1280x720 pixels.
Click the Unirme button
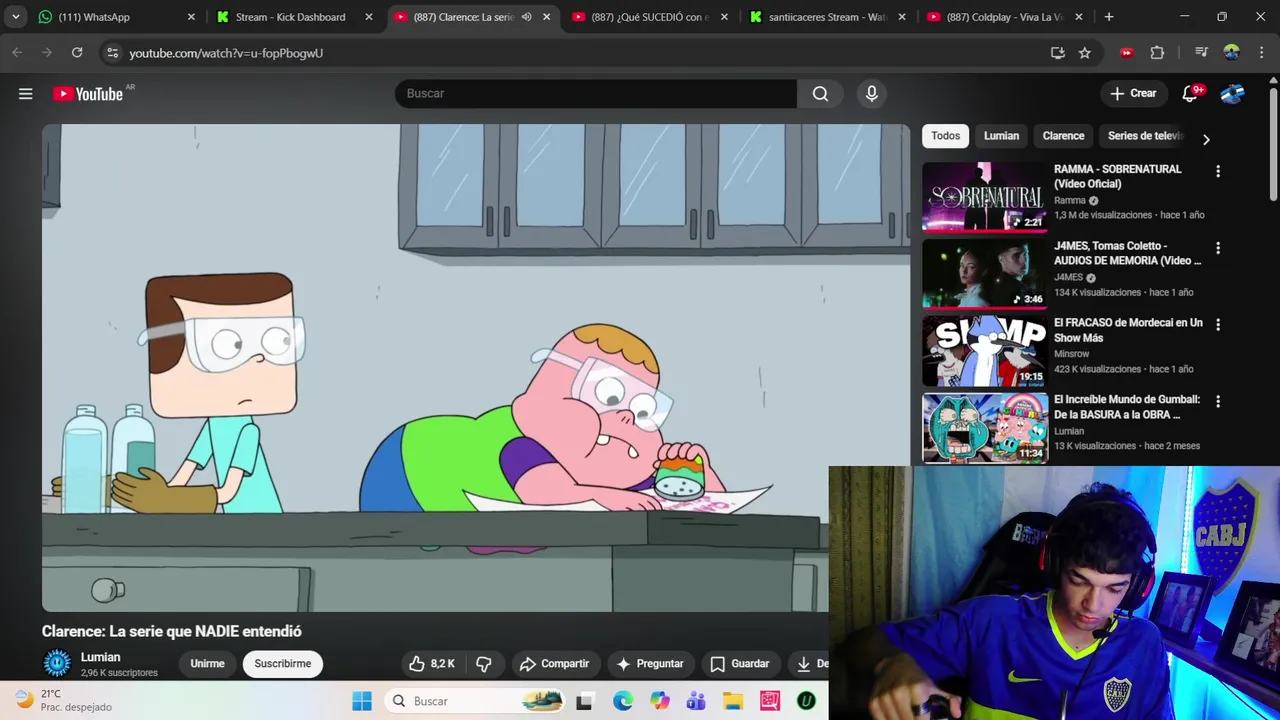207,664
